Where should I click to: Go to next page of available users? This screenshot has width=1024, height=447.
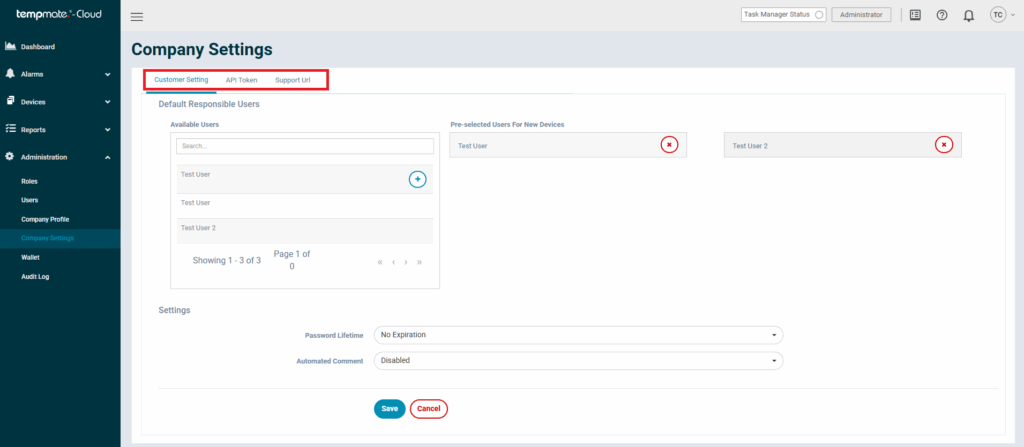click(406, 262)
